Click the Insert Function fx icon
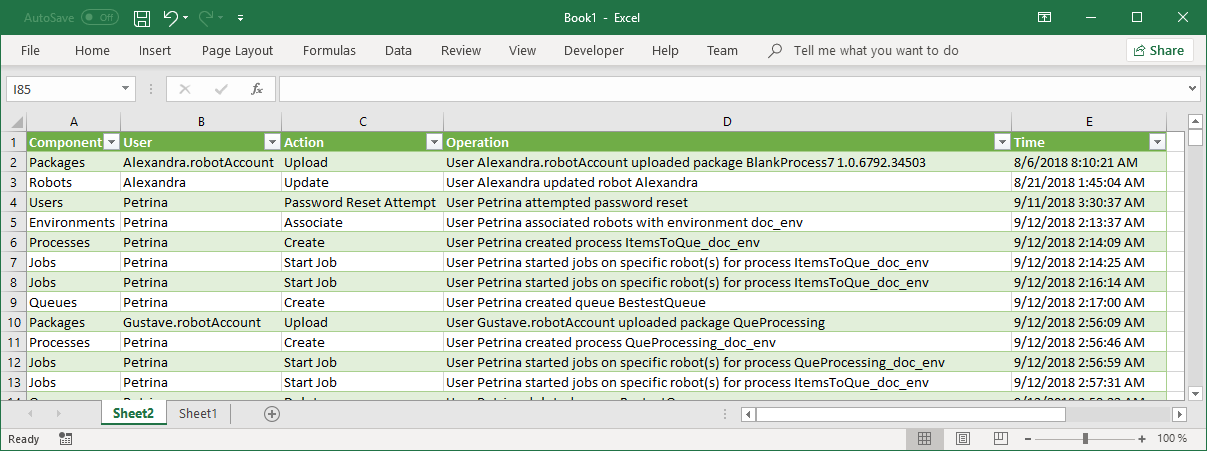 [257, 89]
